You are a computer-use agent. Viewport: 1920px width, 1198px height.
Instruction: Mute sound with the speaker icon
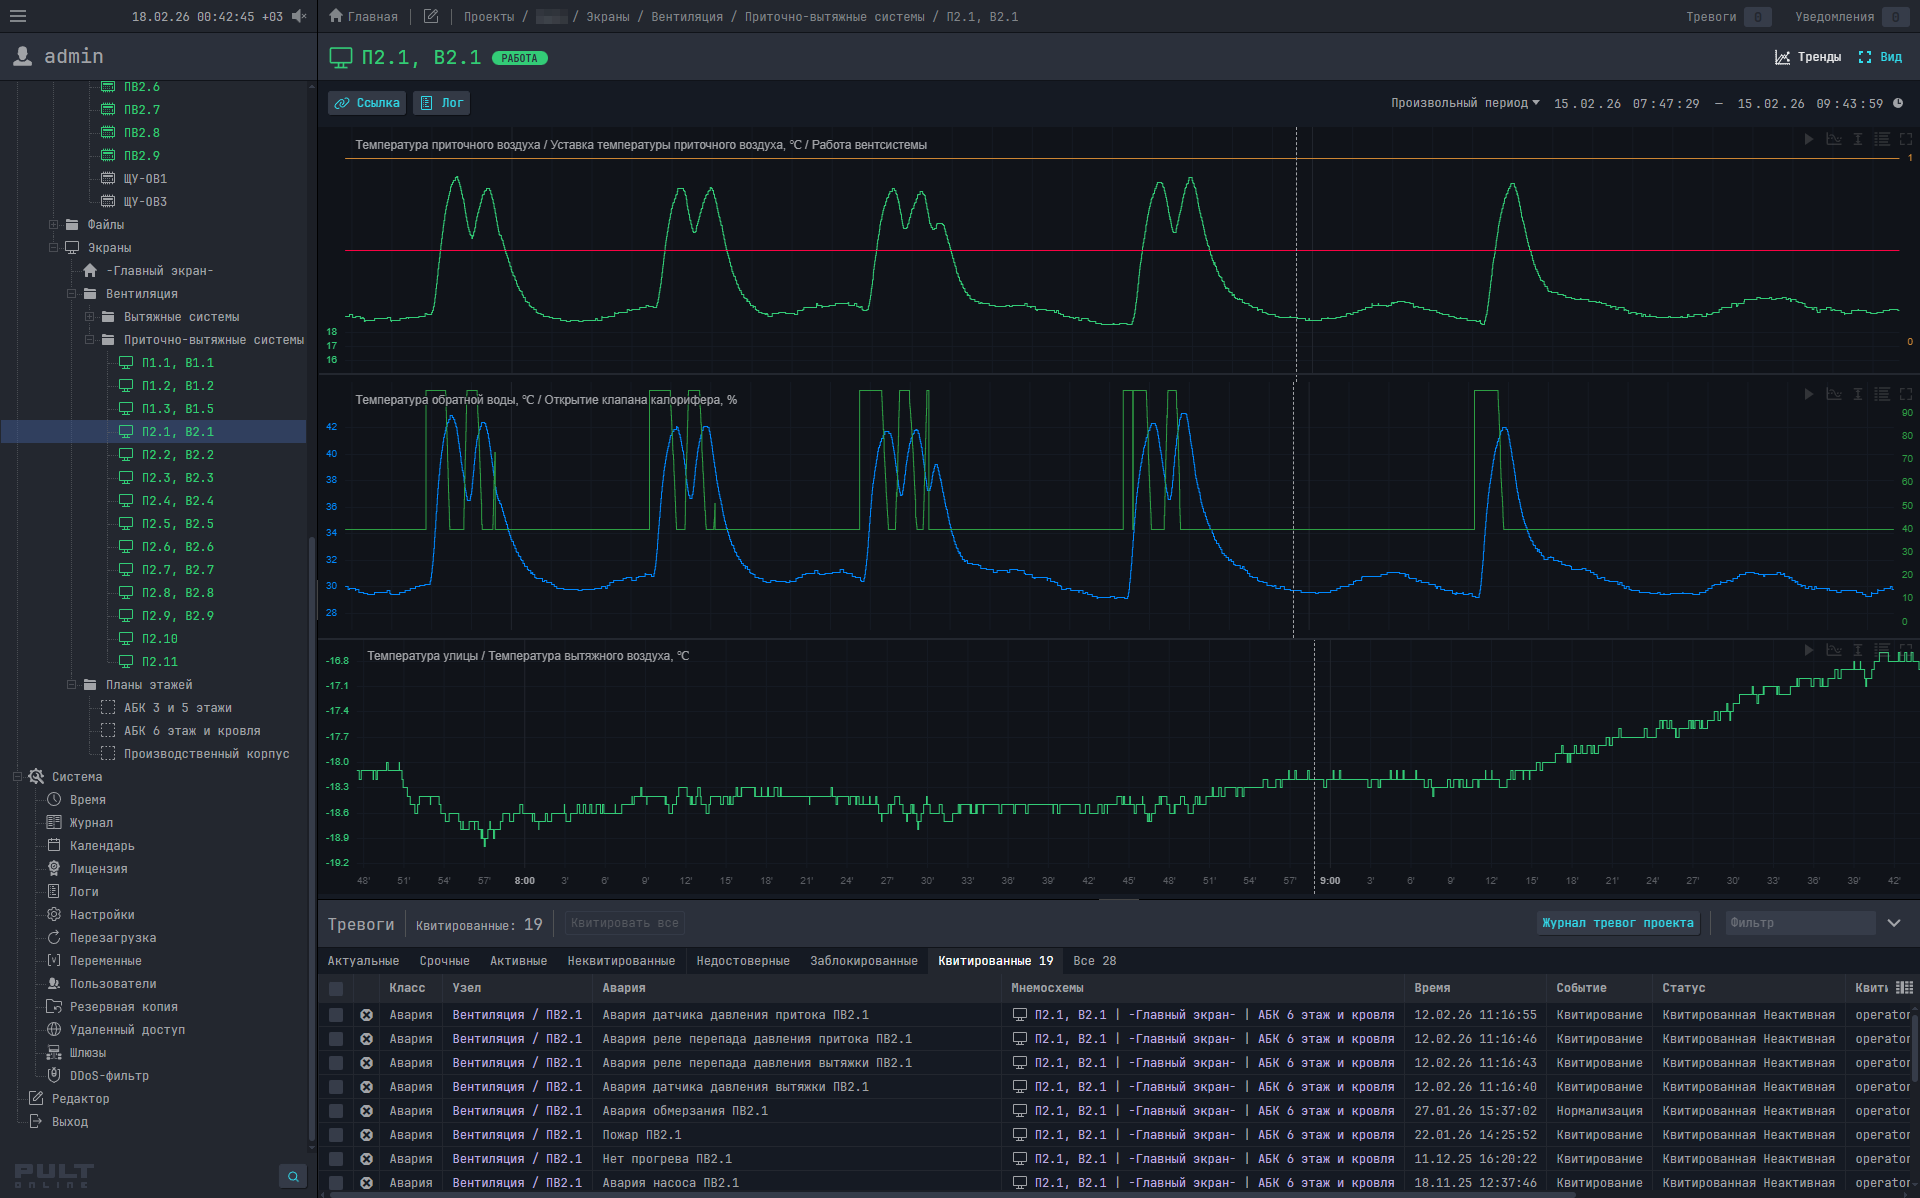(x=299, y=16)
